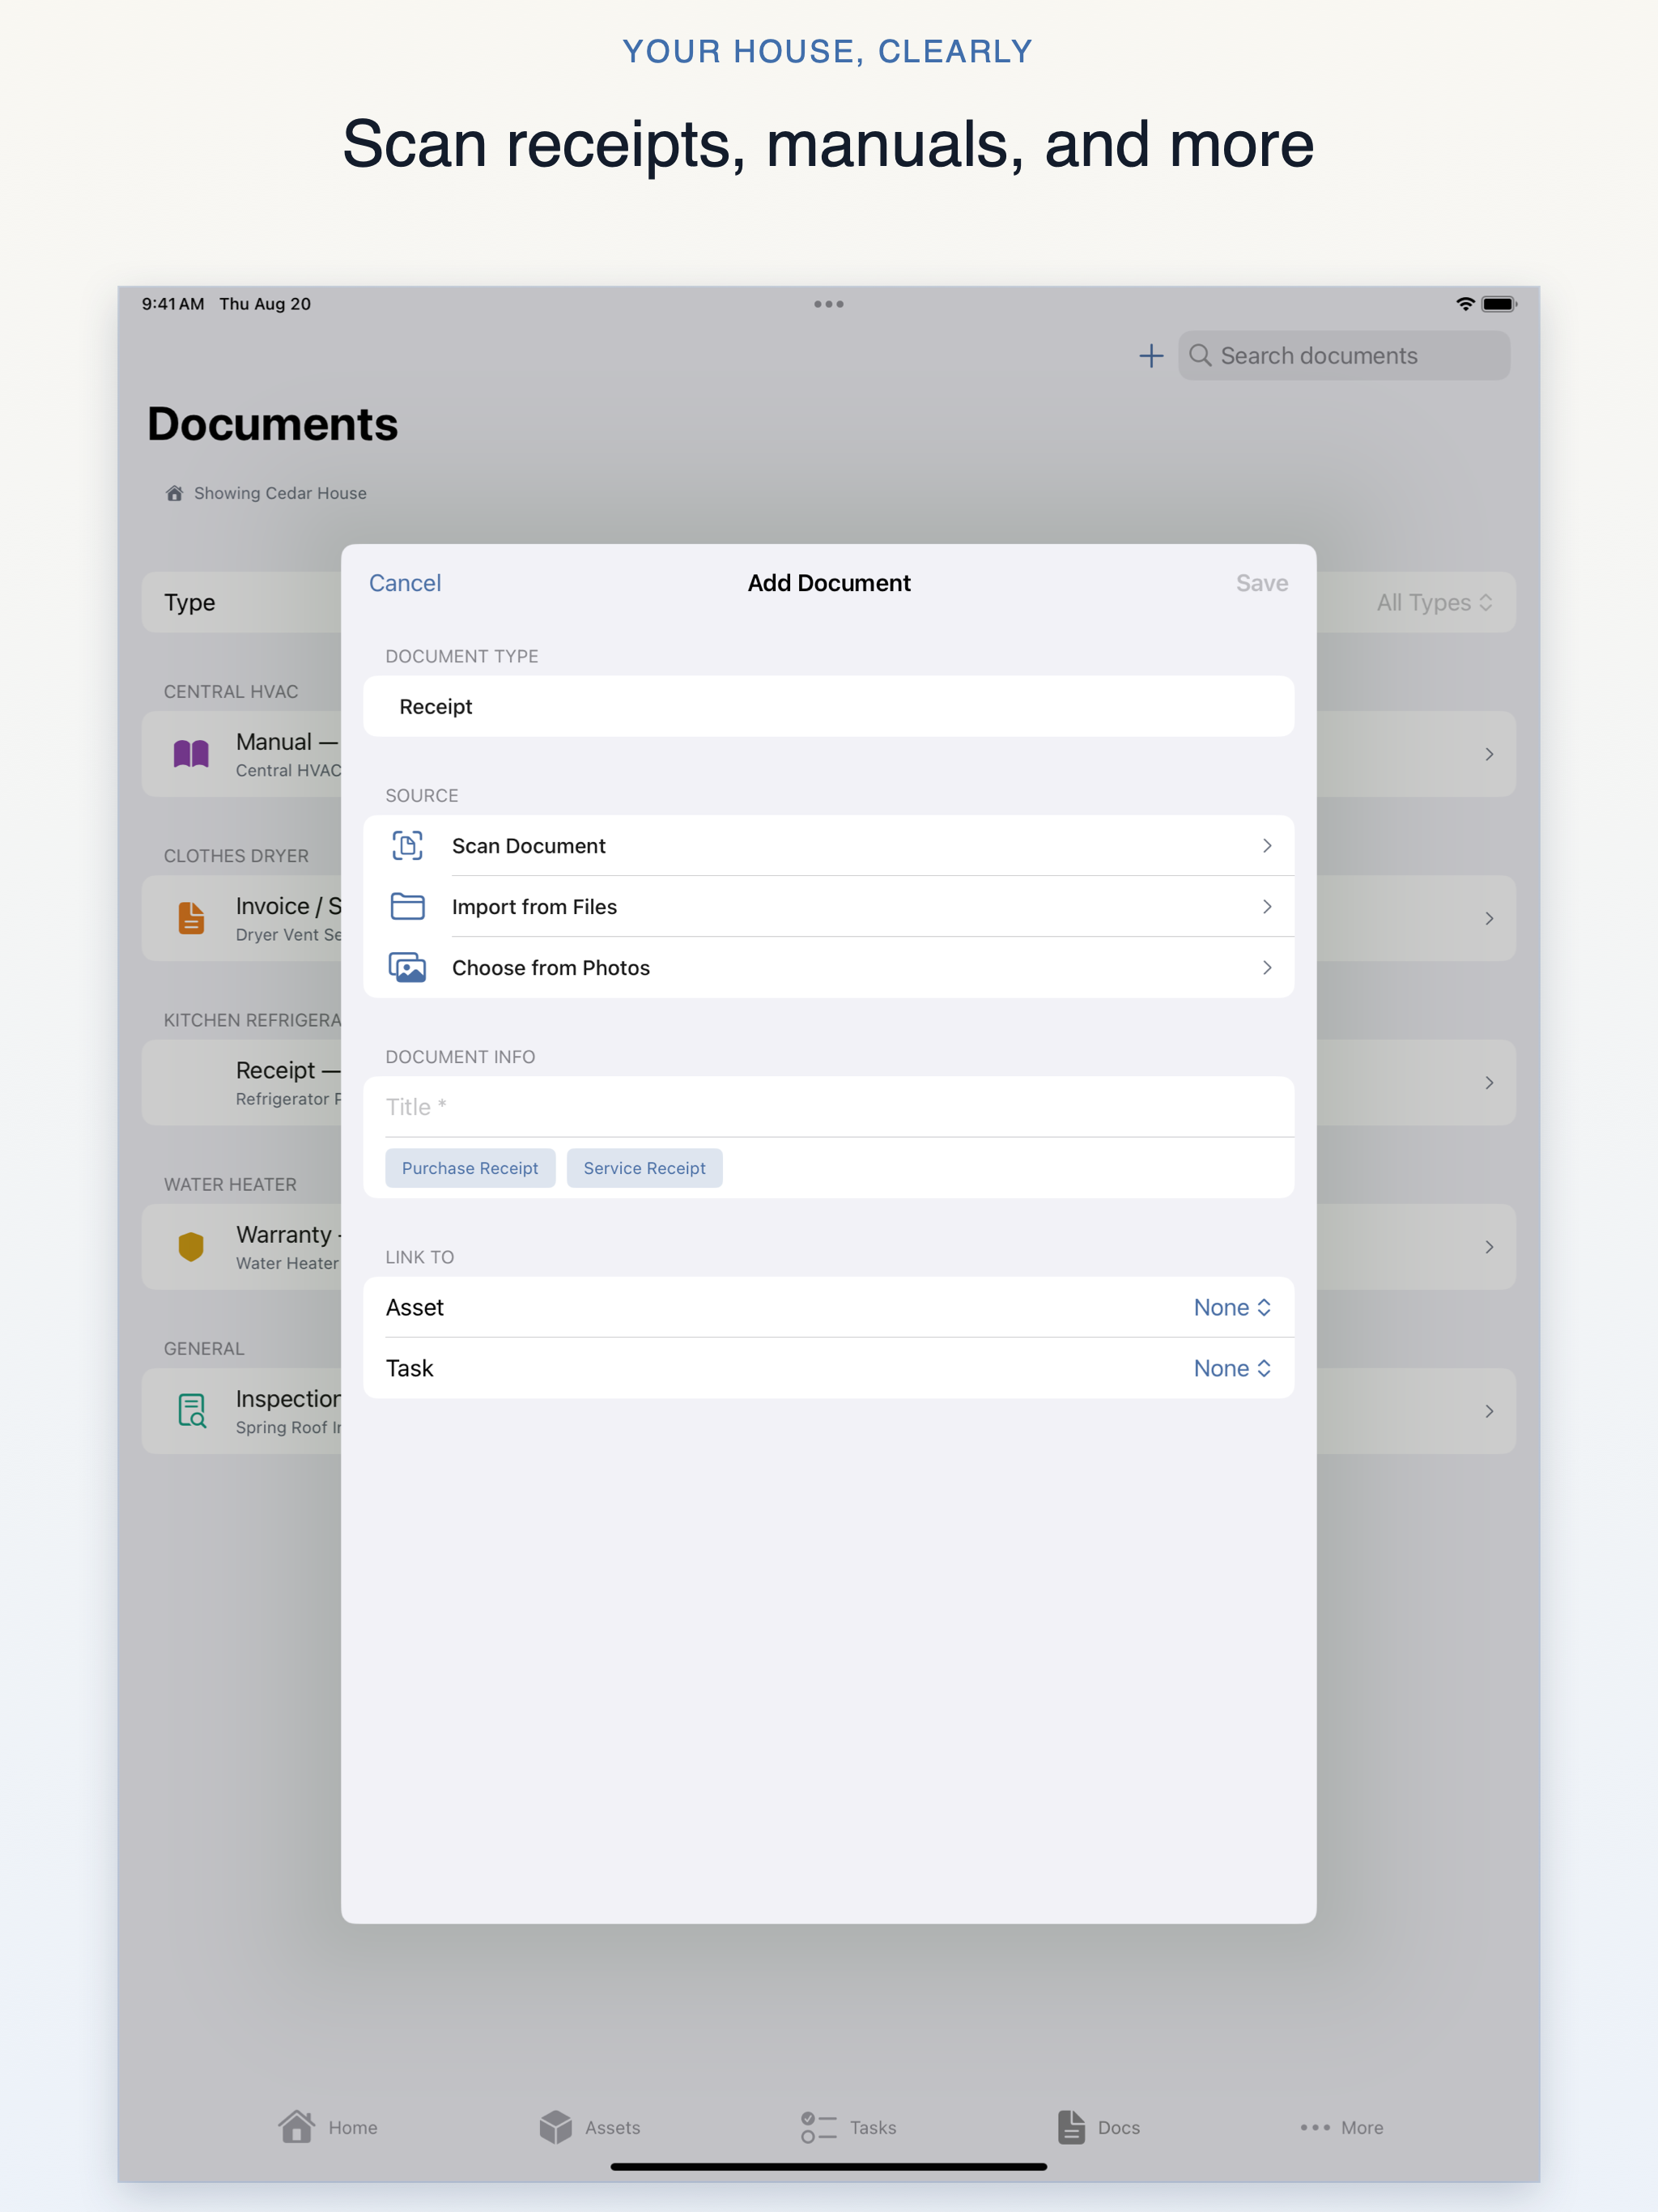The height and width of the screenshot is (2212, 1658).
Task: Open the Assets tab
Action: point(589,2127)
